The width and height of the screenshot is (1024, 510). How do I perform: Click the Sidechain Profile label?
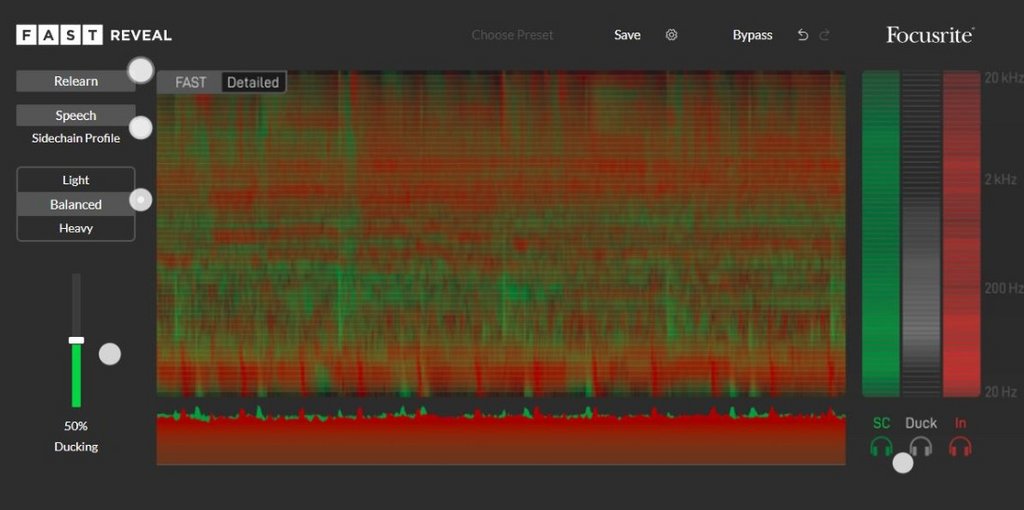76,138
